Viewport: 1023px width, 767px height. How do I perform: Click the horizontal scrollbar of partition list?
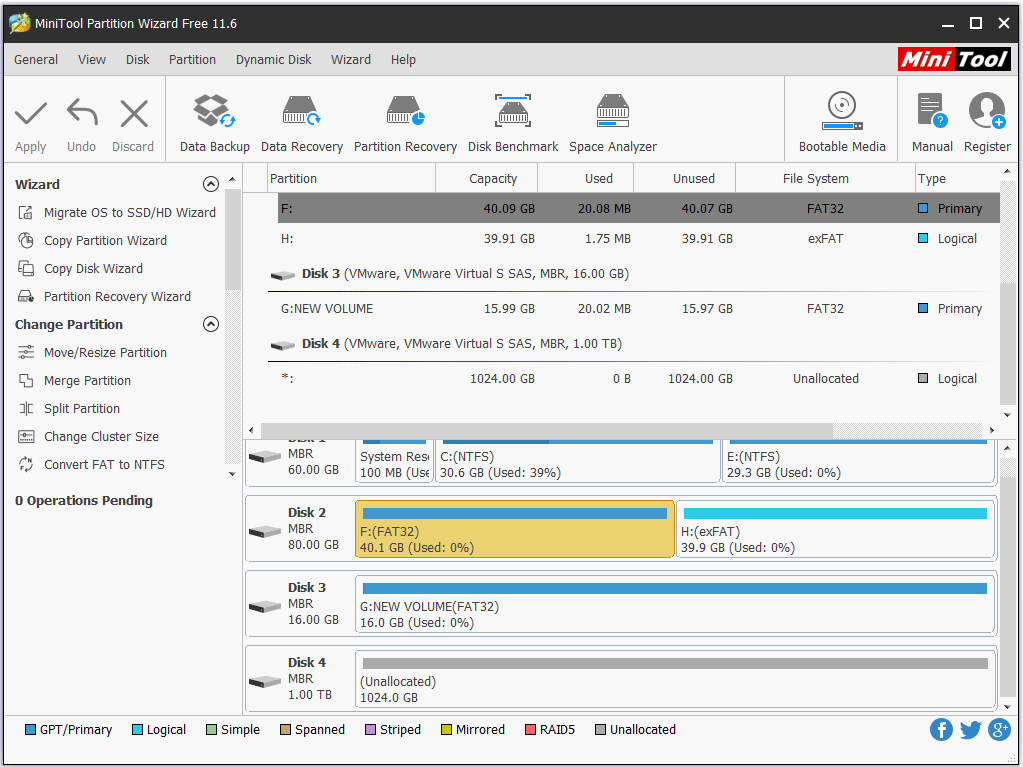pos(547,430)
